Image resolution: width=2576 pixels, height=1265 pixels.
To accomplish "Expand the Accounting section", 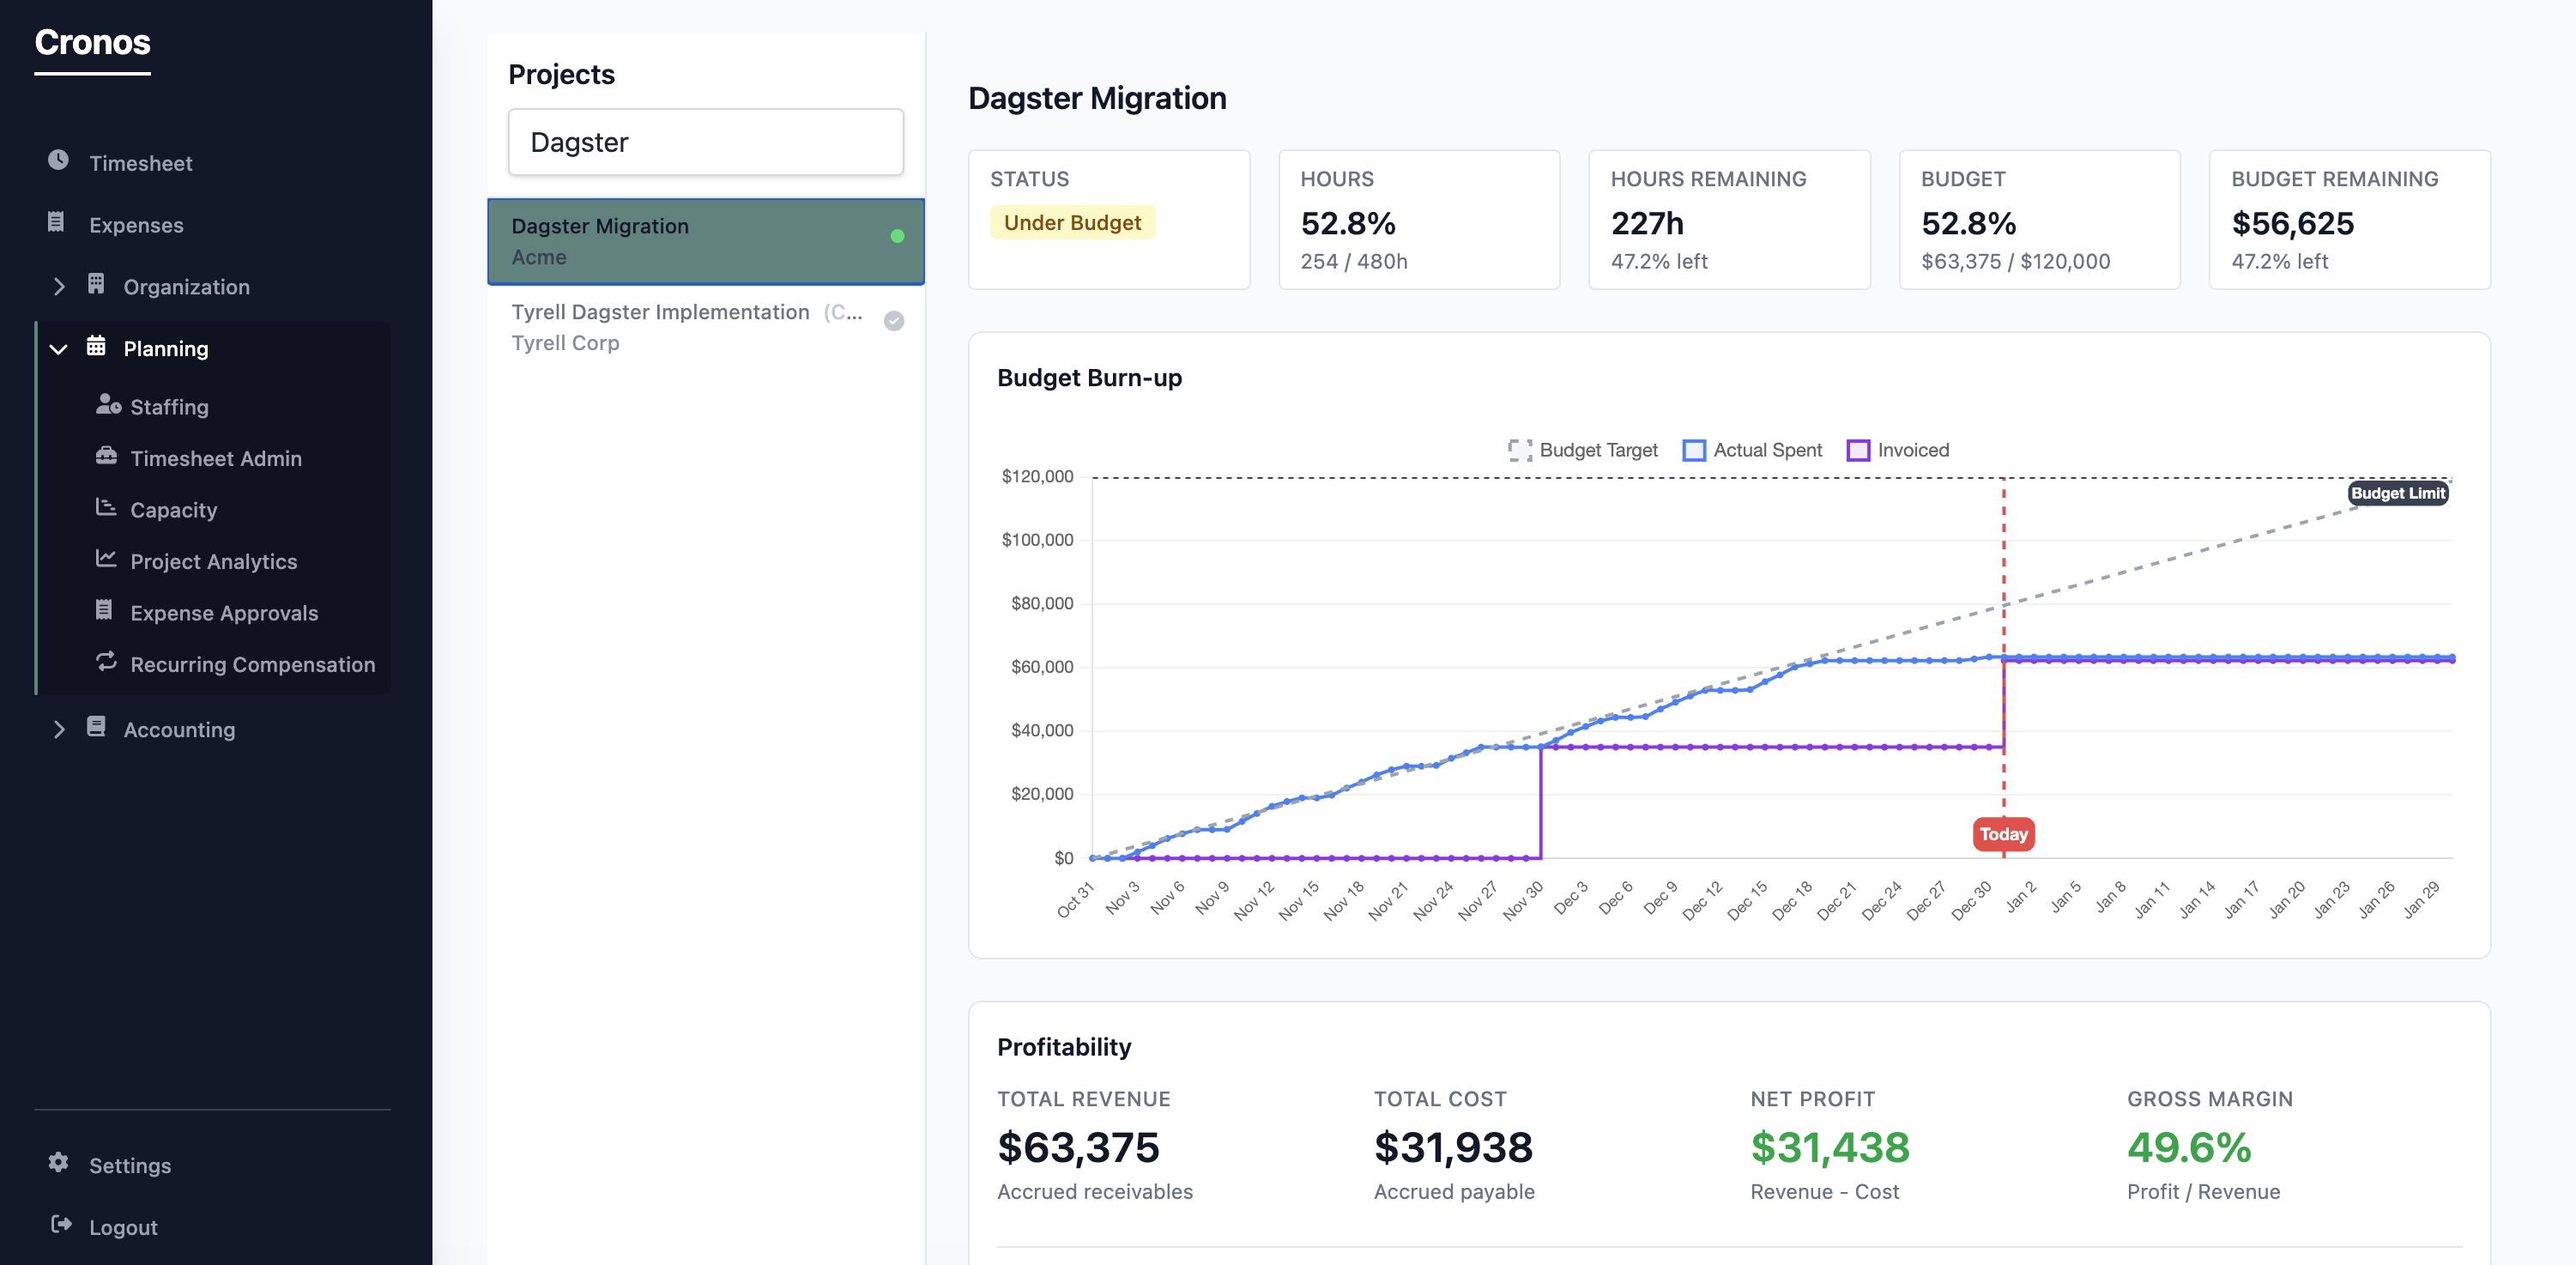I will click(x=180, y=729).
